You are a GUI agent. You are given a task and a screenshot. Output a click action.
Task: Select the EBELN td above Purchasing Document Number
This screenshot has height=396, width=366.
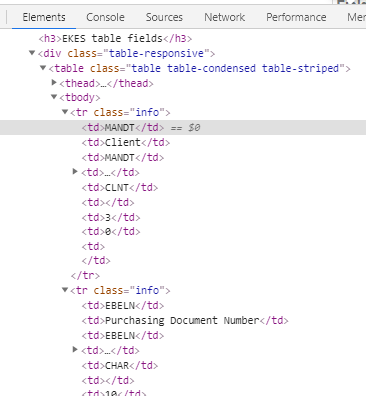point(123,305)
